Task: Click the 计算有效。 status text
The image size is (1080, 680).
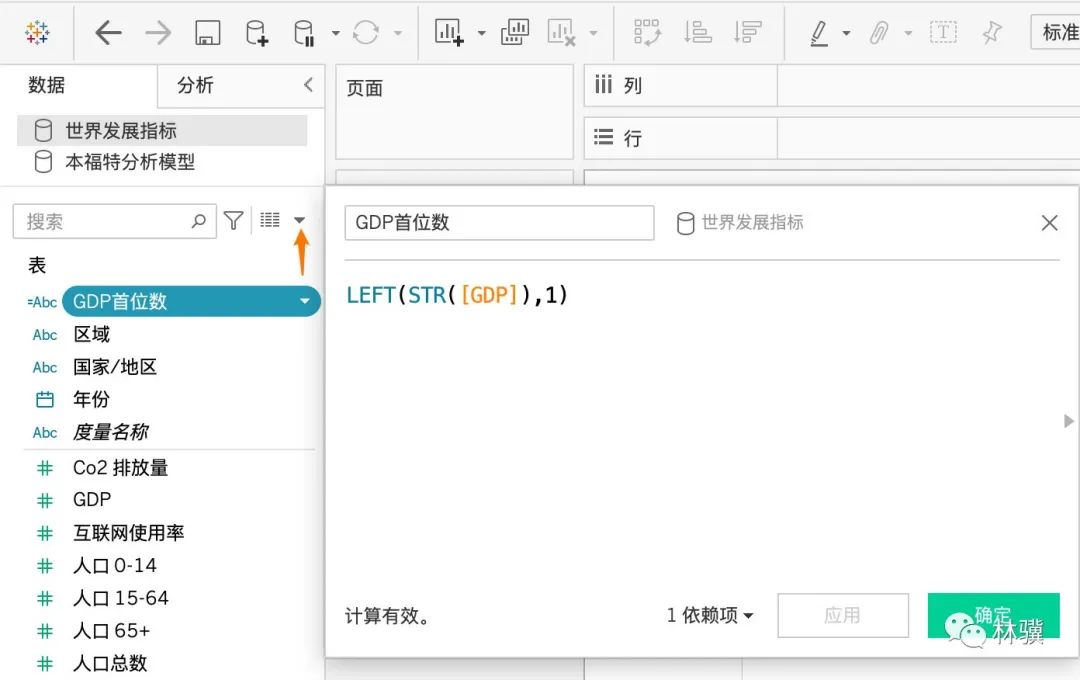Action: [387, 615]
